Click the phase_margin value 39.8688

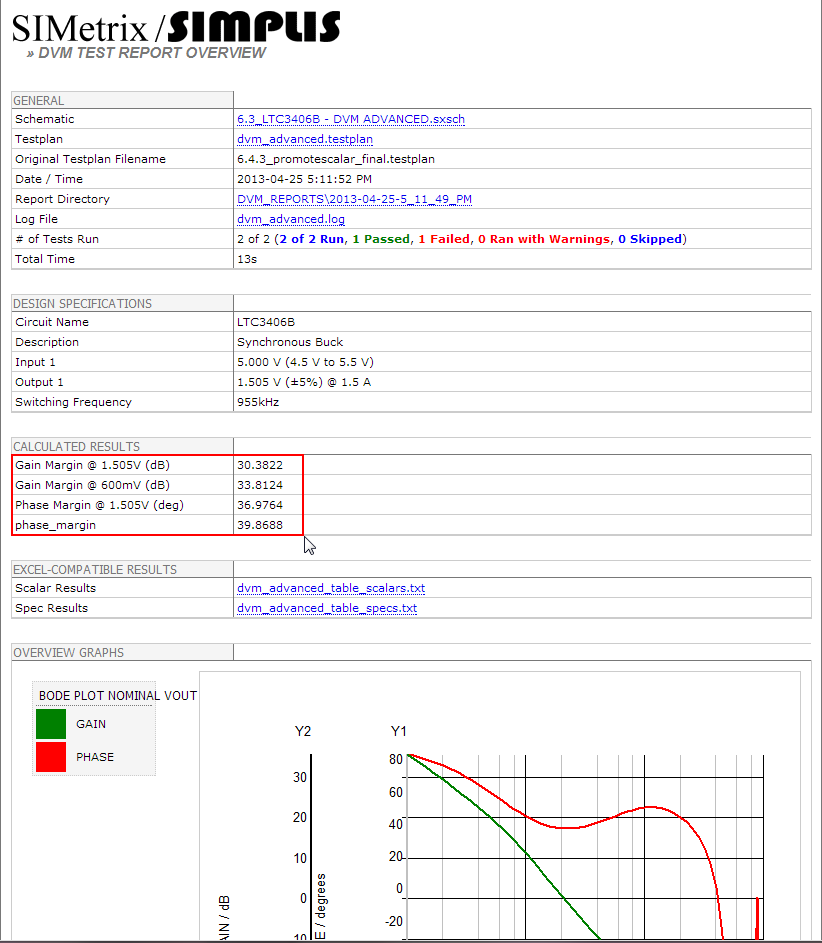click(260, 525)
